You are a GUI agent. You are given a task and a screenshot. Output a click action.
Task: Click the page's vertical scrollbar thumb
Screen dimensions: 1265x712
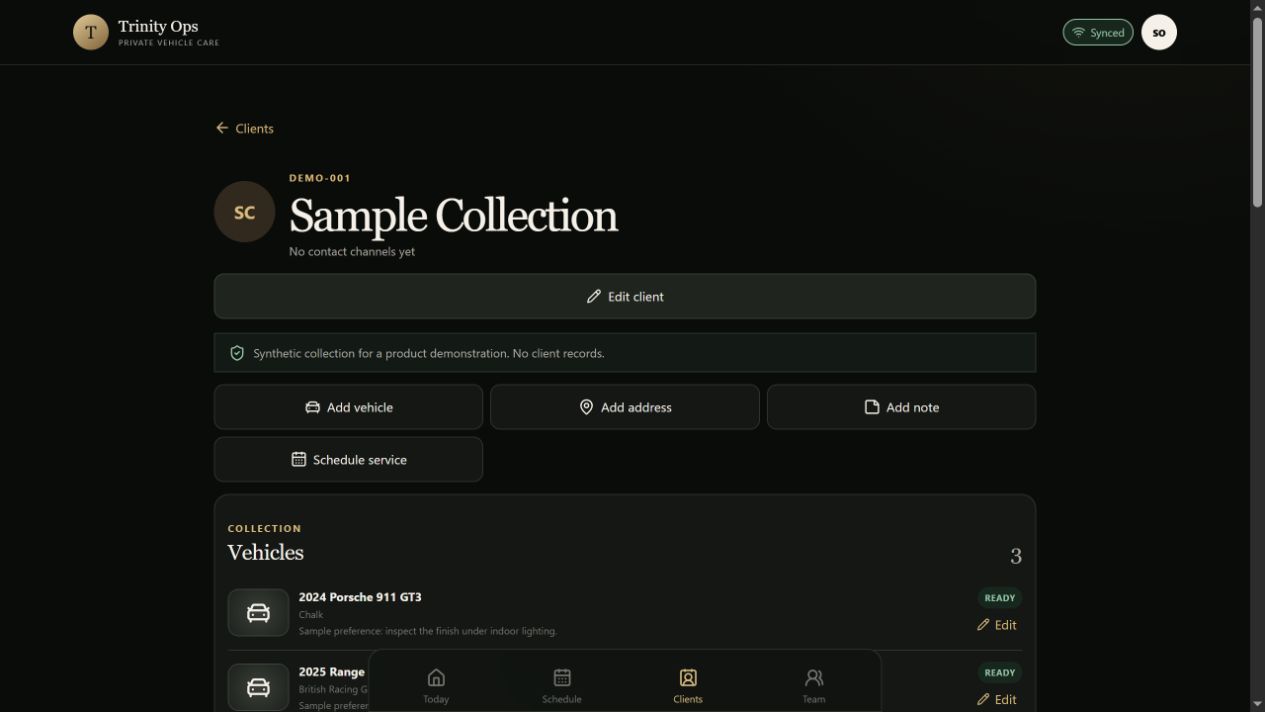(1257, 112)
